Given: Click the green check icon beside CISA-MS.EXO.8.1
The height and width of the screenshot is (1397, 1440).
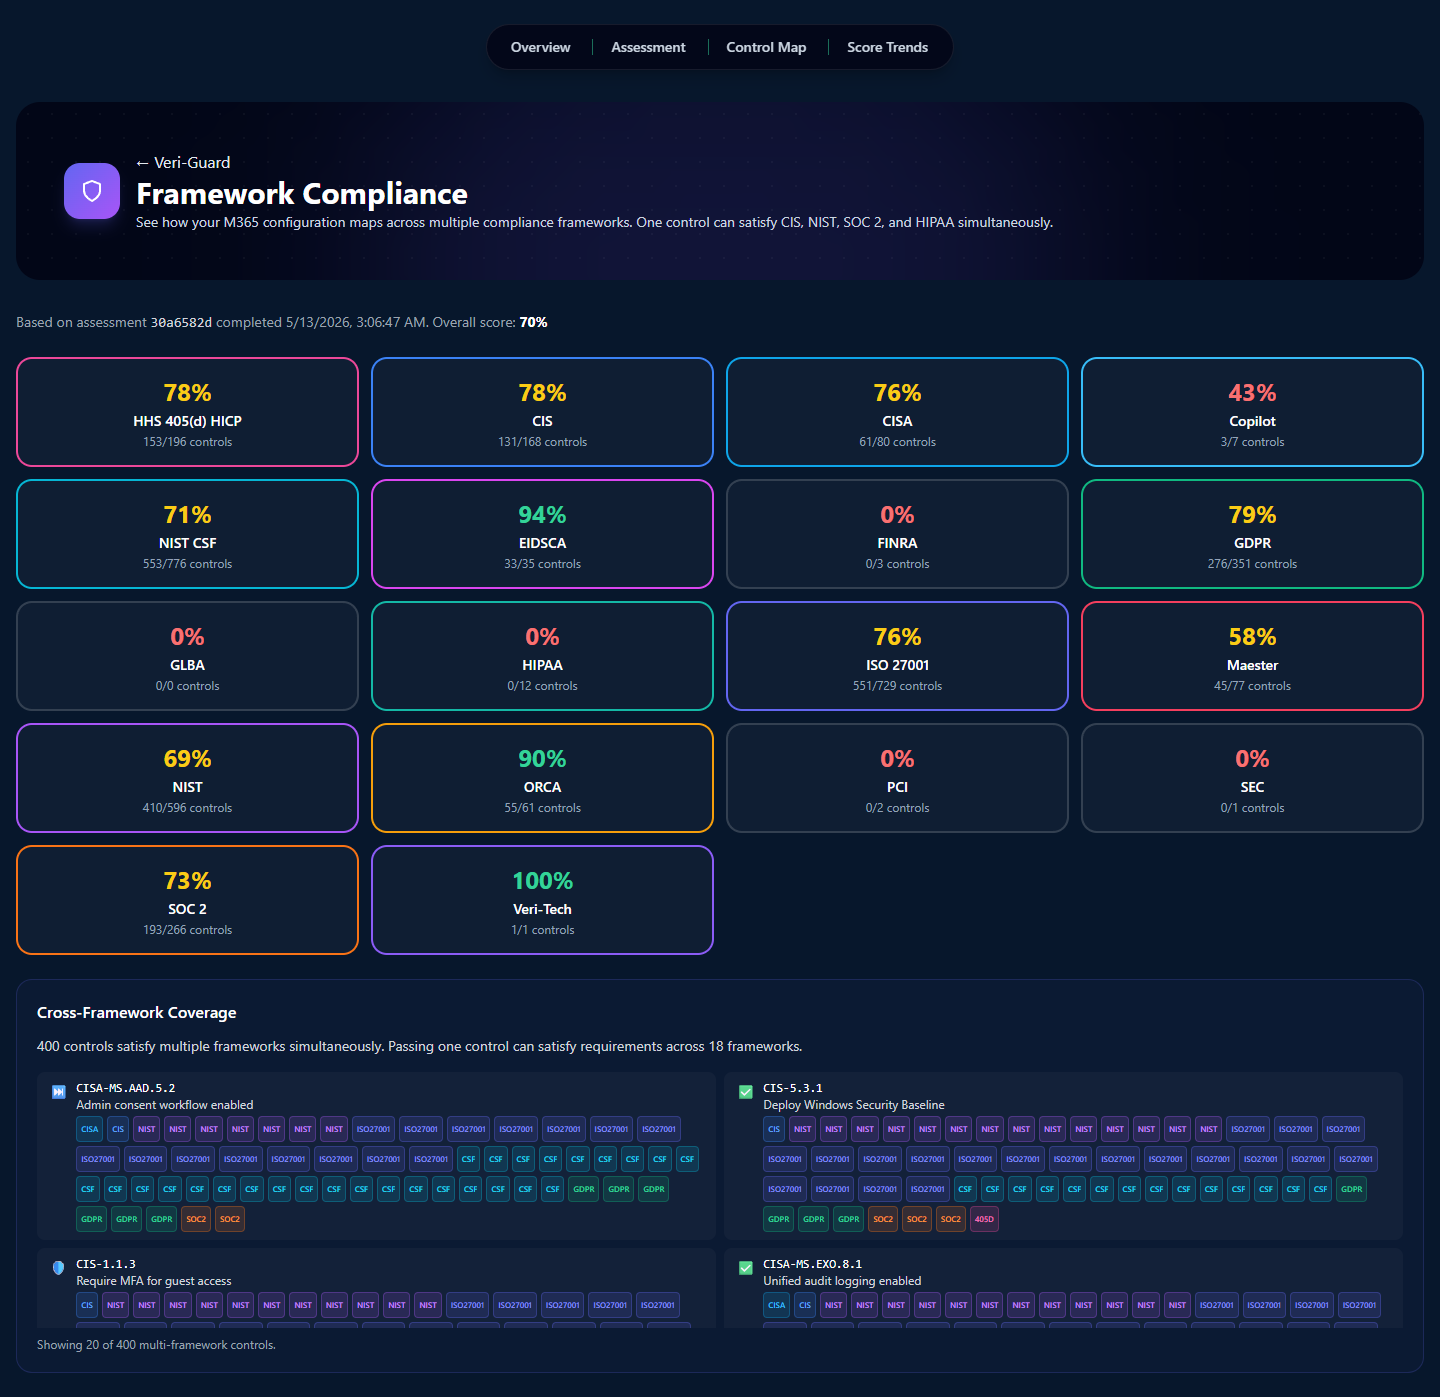Looking at the screenshot, I should pyautogui.click(x=746, y=1268).
